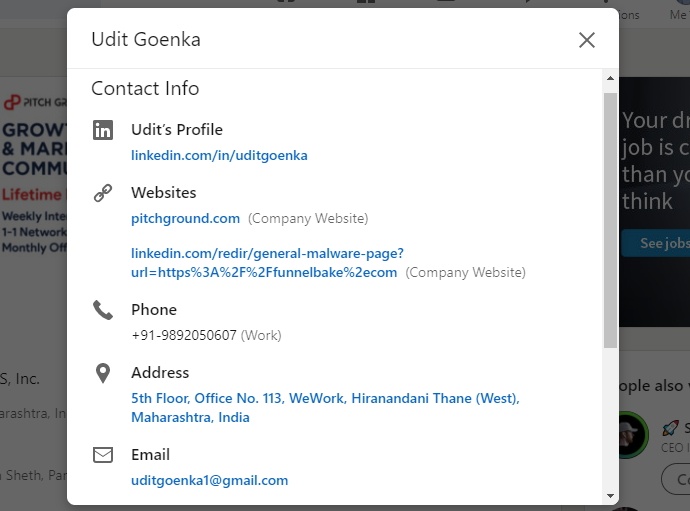
Task: Click the location pin icon beside Address
Action: click(x=103, y=373)
